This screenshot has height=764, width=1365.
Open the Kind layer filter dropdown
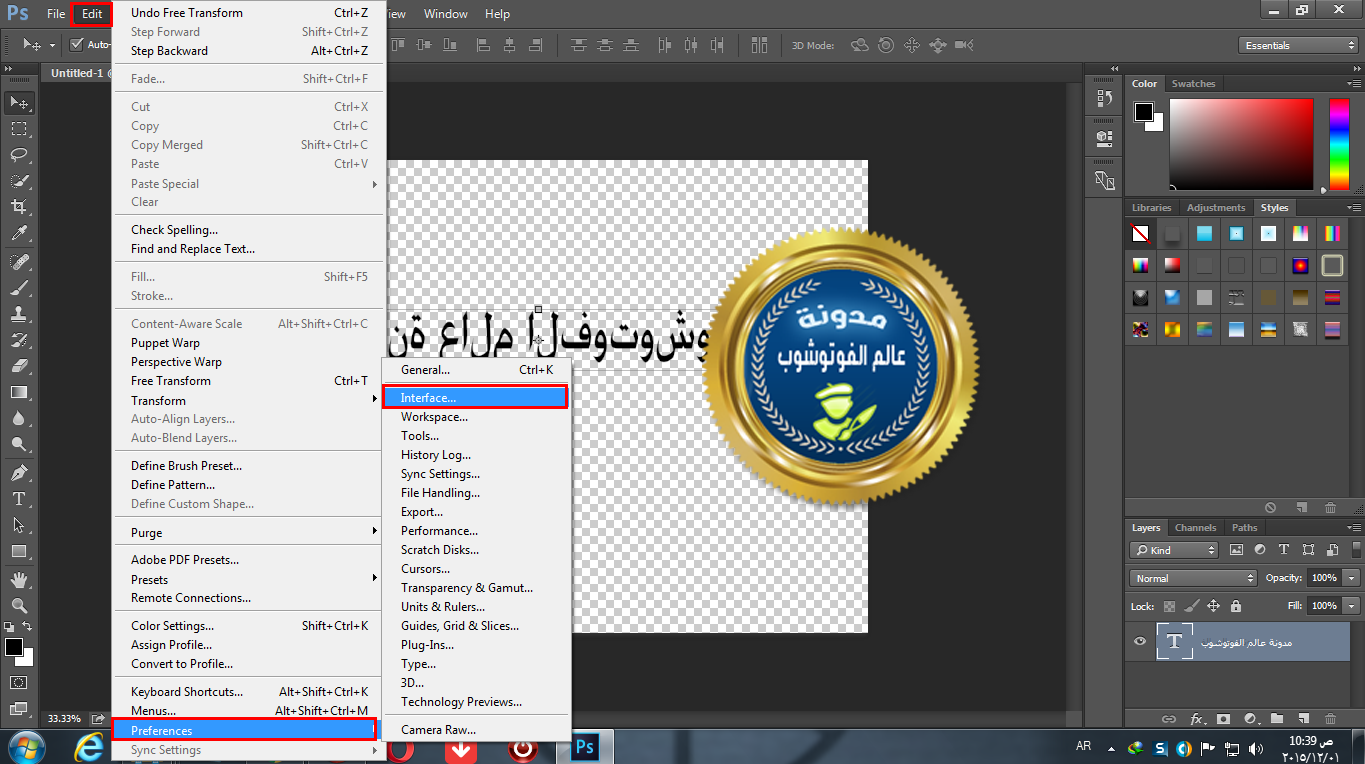pyautogui.click(x=1174, y=550)
